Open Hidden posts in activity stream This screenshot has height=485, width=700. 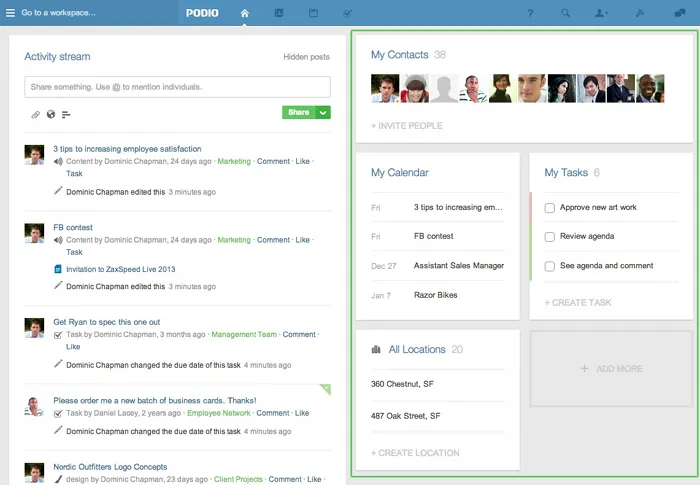(x=306, y=57)
